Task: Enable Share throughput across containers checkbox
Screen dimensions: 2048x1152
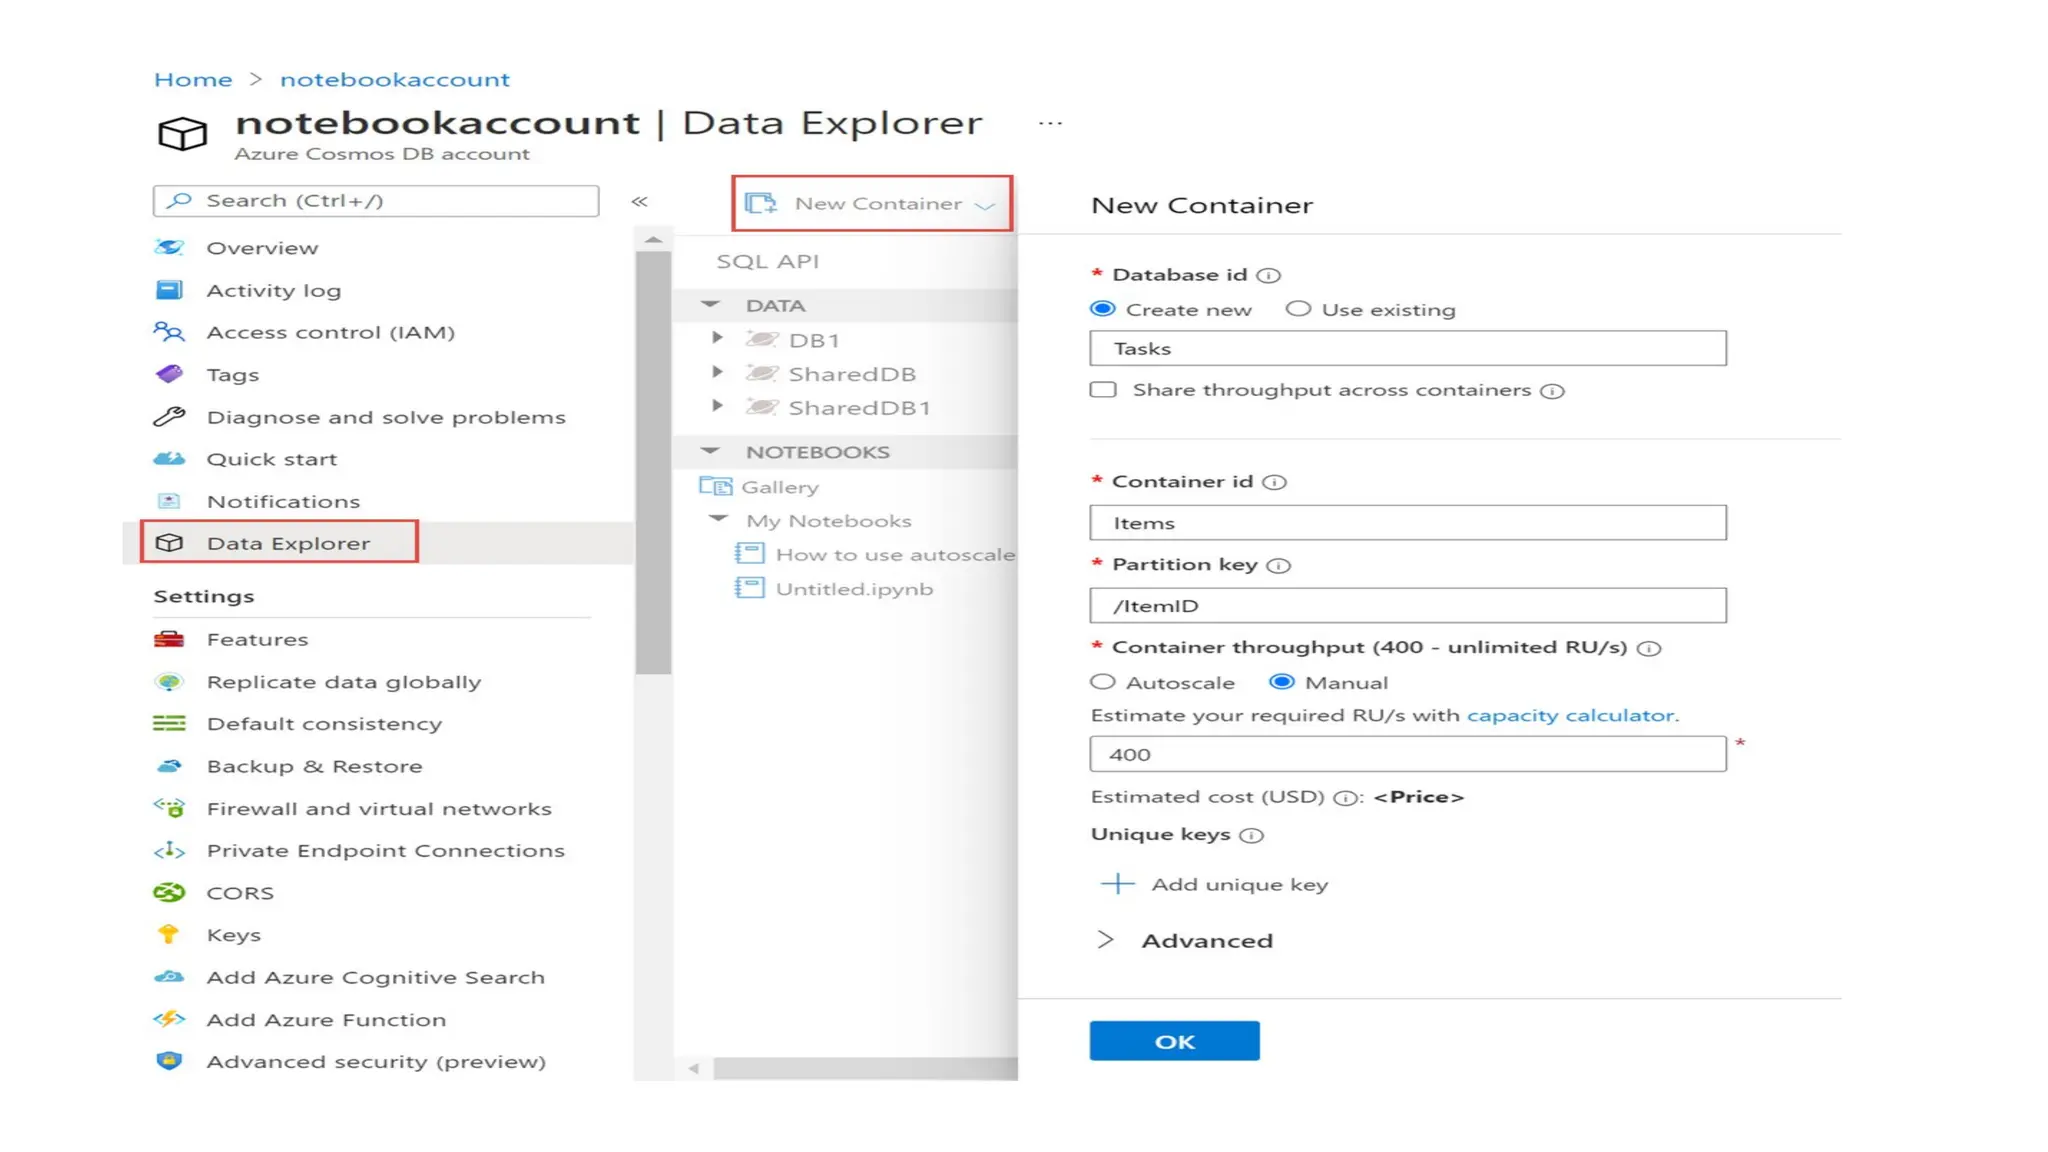Action: tap(1103, 390)
